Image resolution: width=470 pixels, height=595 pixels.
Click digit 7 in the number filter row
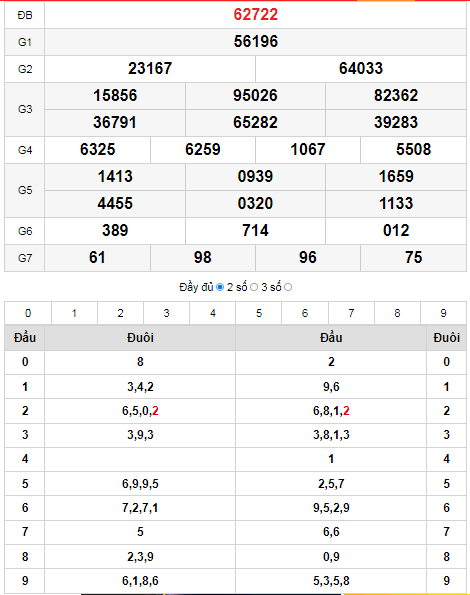[351, 313]
